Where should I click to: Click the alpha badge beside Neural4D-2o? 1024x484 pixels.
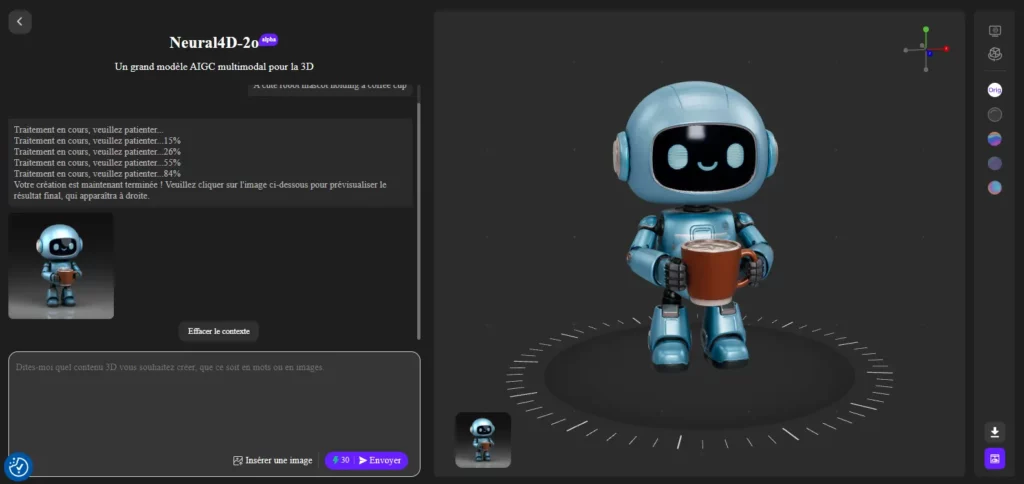click(x=268, y=39)
